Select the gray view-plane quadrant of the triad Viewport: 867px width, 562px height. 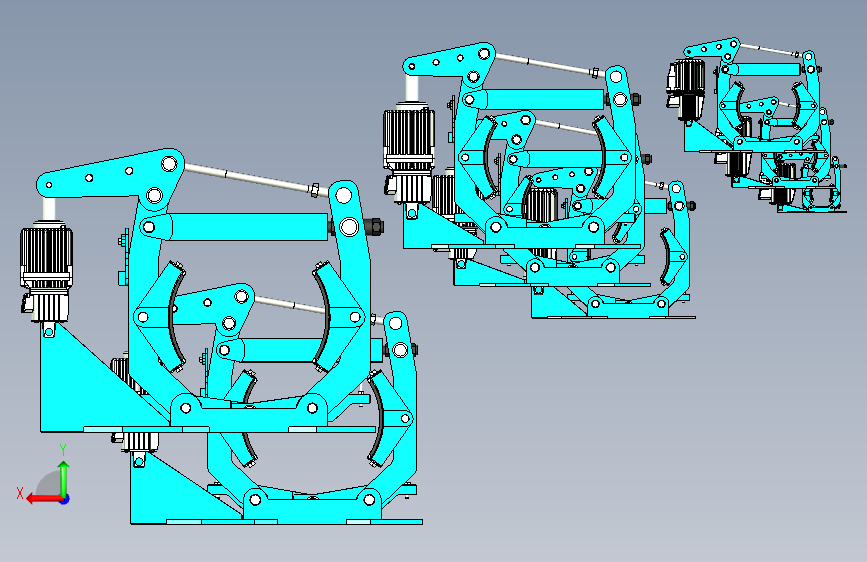[48, 484]
